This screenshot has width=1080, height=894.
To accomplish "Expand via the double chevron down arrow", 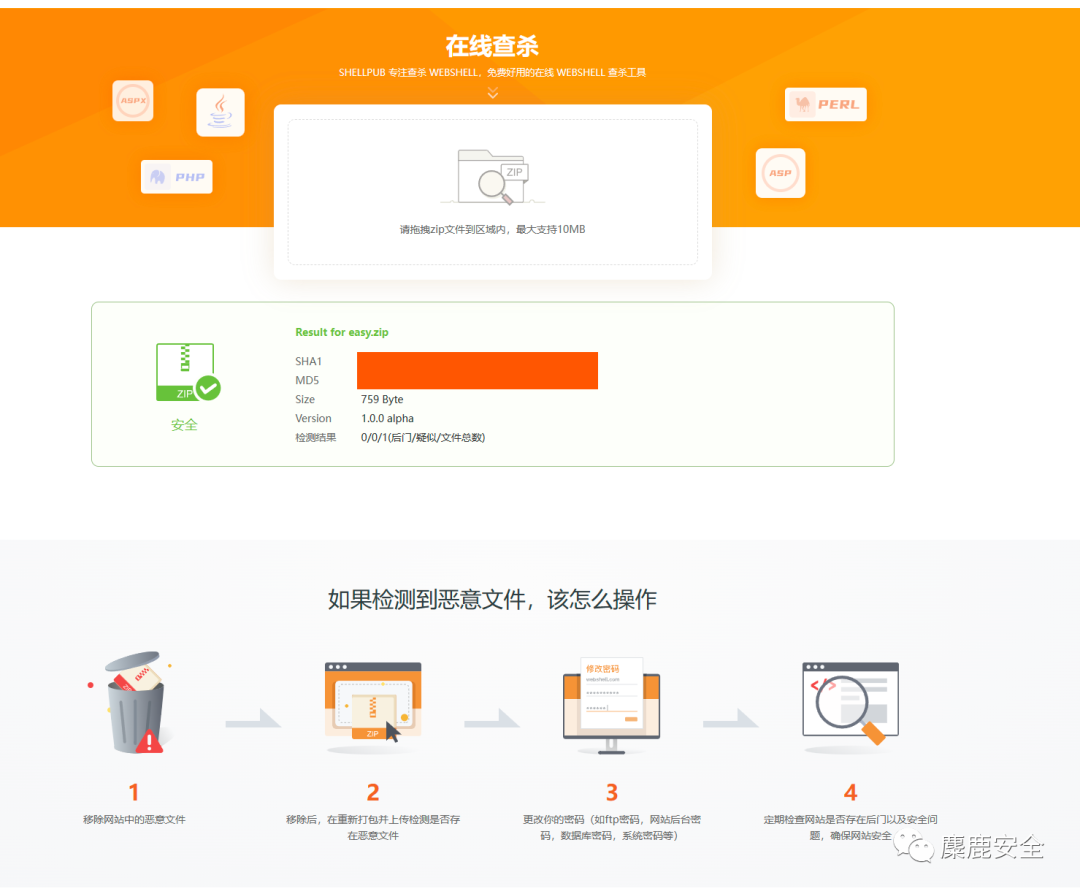I will coord(493,93).
